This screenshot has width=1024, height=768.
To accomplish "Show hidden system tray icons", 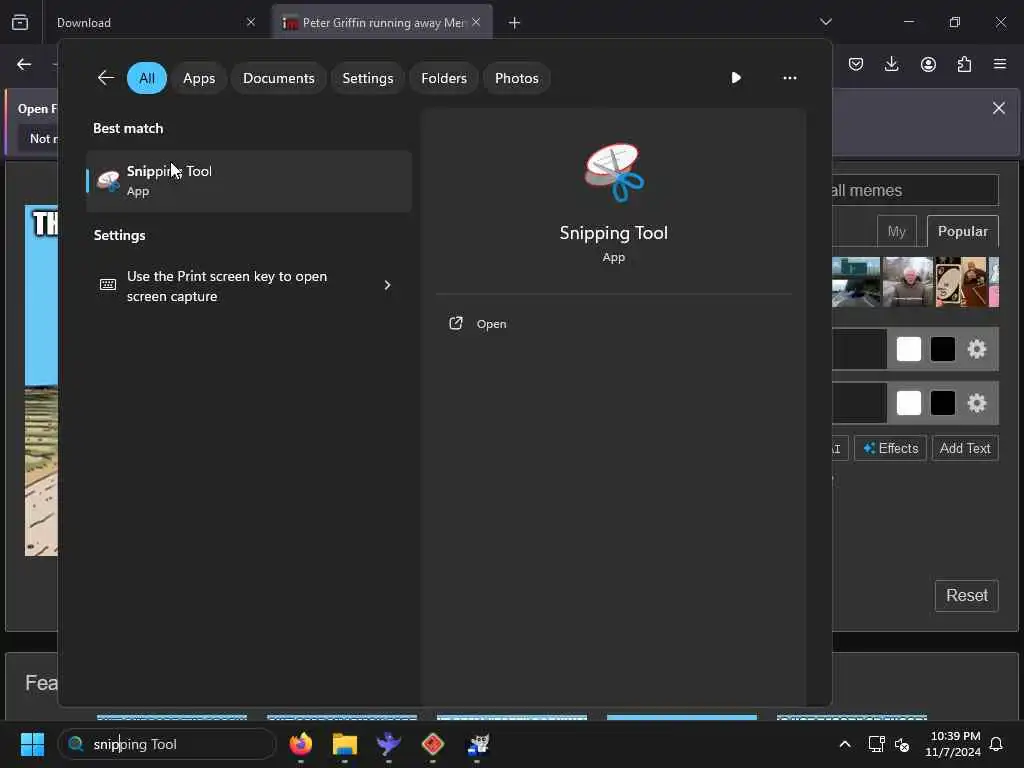I will 844,744.
